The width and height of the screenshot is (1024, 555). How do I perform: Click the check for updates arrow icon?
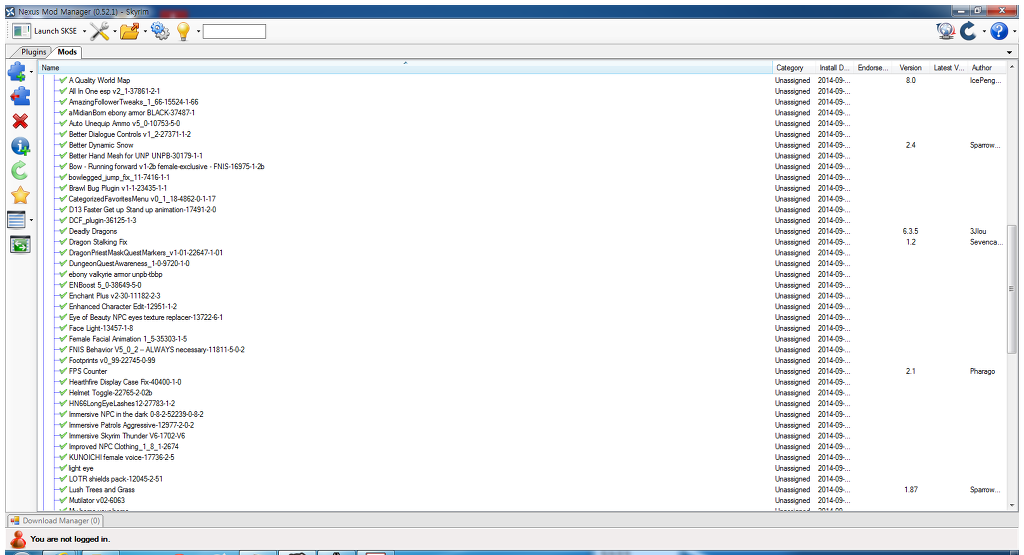(x=968, y=31)
